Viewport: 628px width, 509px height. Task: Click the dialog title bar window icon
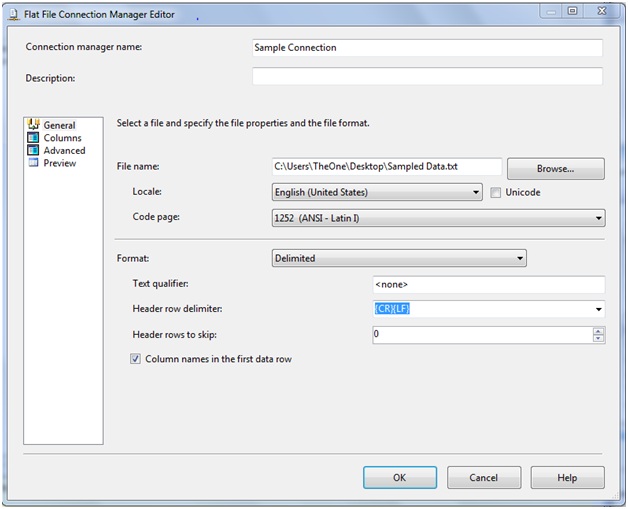[x=12, y=13]
